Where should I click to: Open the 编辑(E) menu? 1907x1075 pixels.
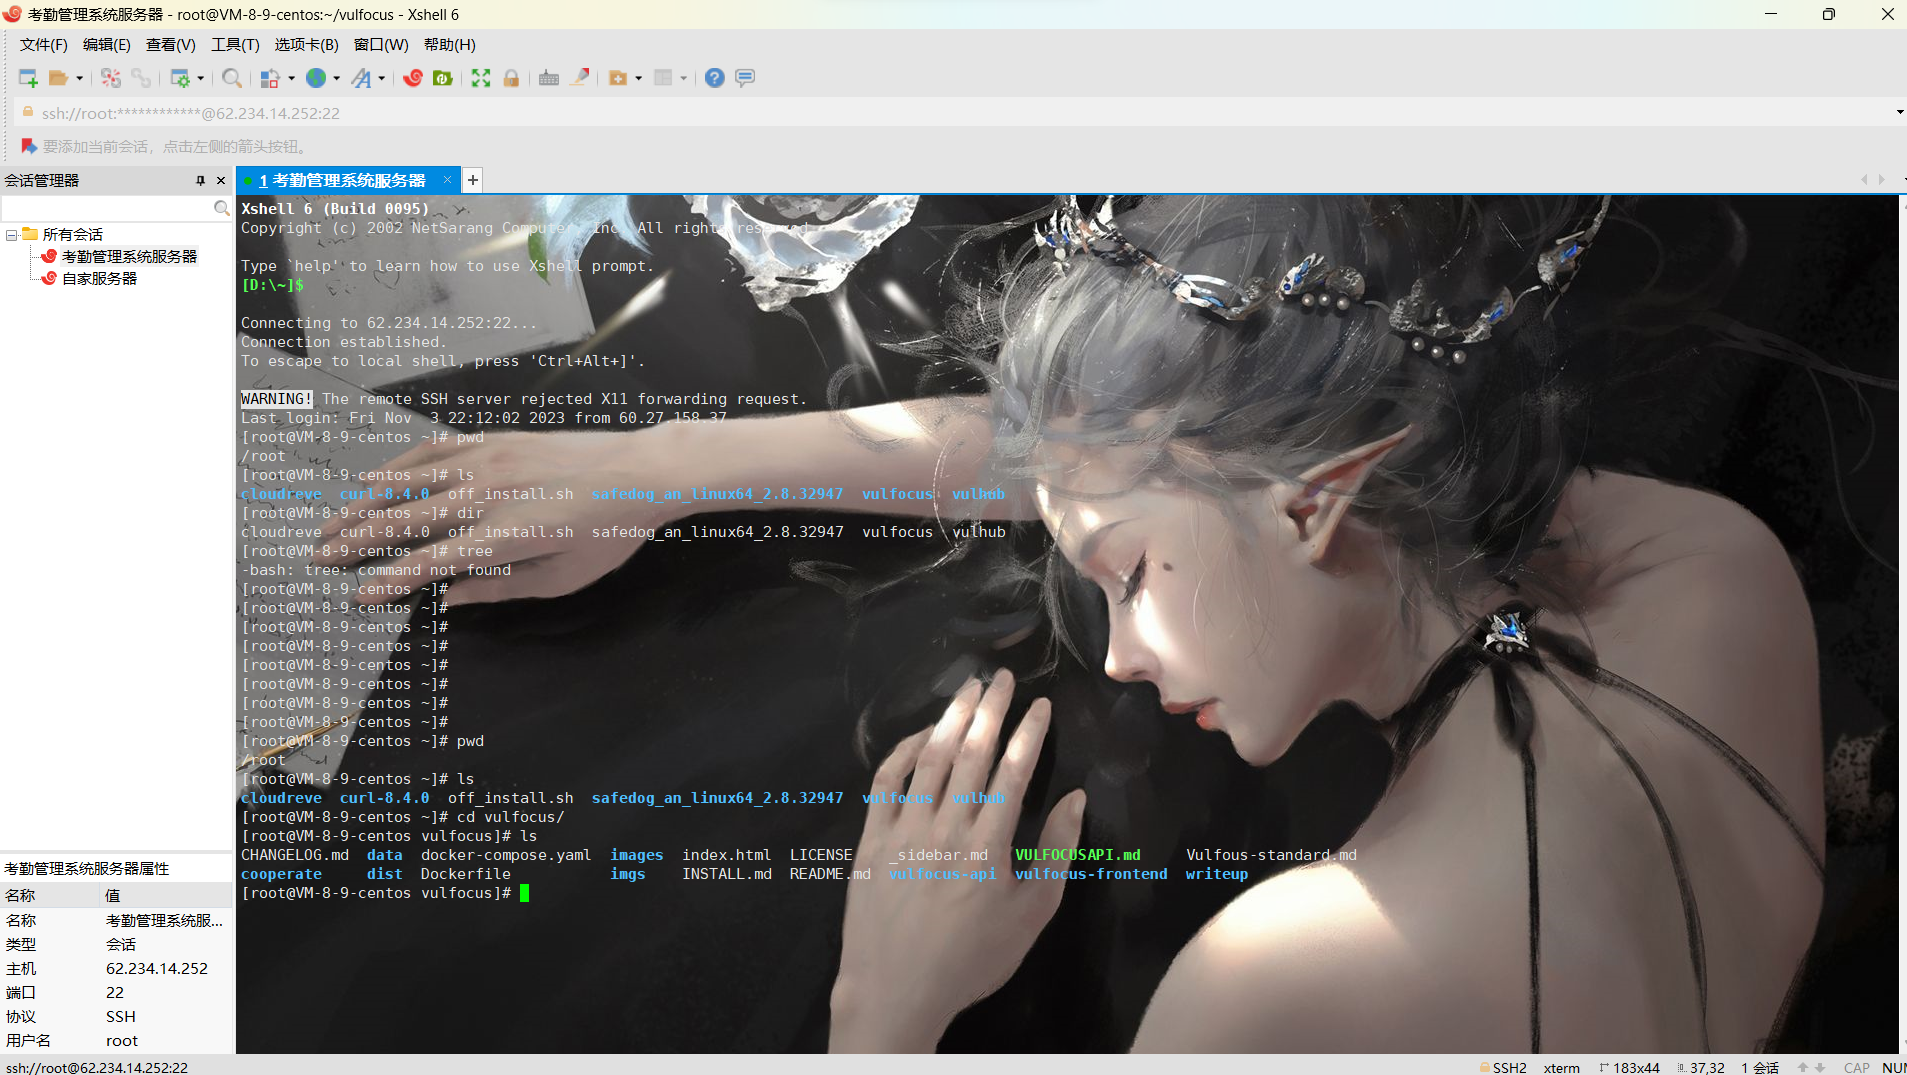[107, 45]
